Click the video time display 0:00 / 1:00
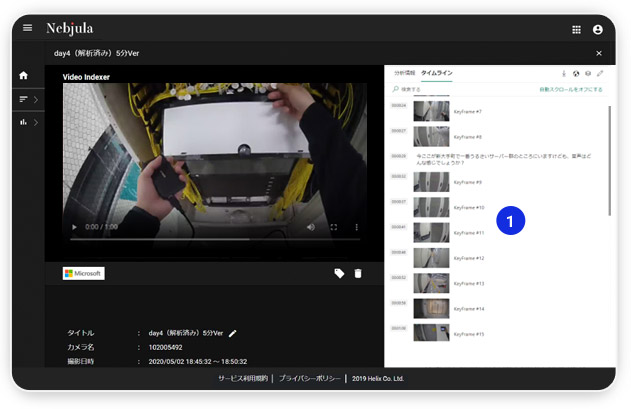The height and width of the screenshot is (409, 631). tap(101, 227)
